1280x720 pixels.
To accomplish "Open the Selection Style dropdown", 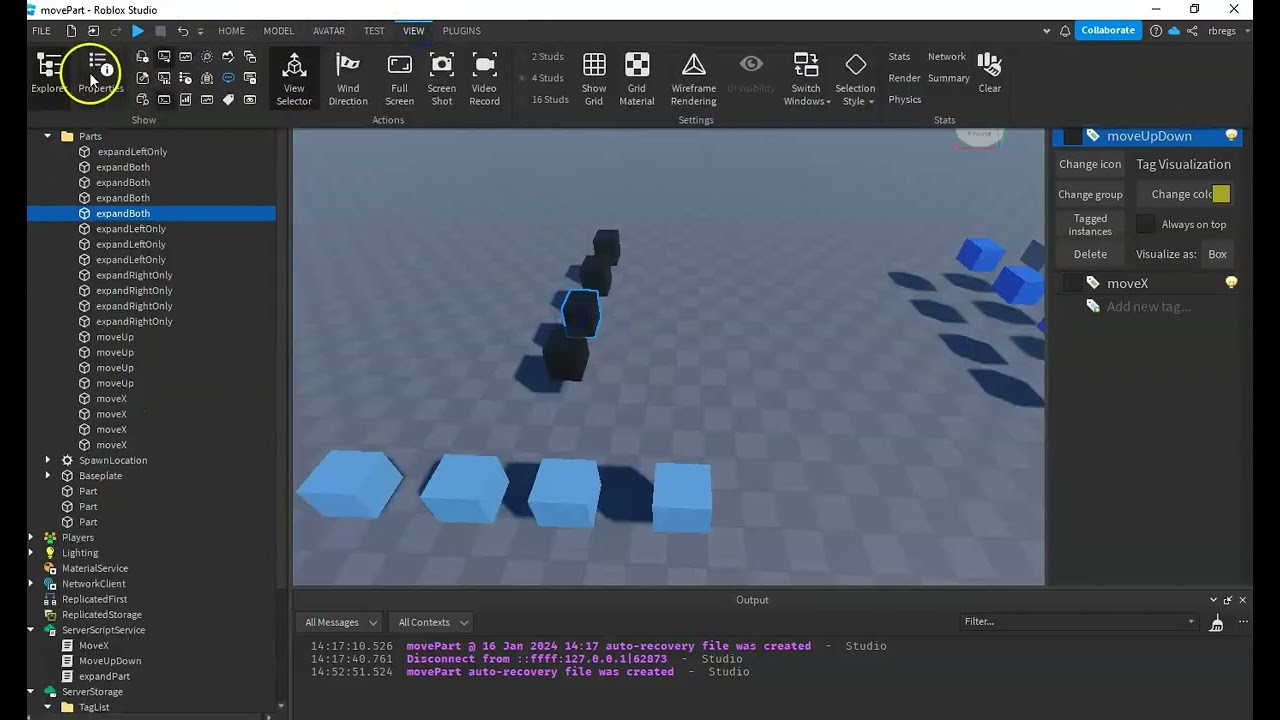I will click(x=855, y=79).
